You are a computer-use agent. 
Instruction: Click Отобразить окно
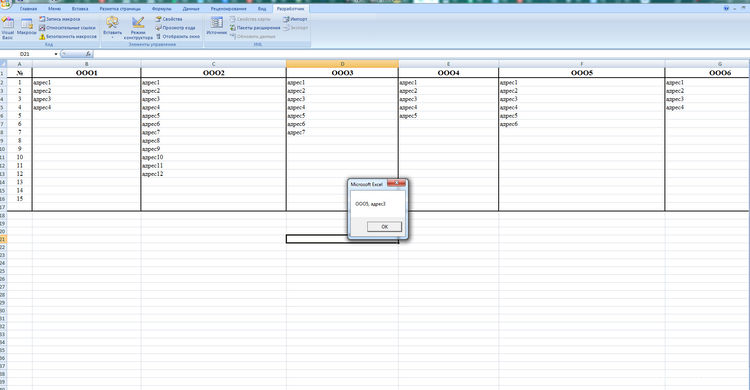point(177,36)
